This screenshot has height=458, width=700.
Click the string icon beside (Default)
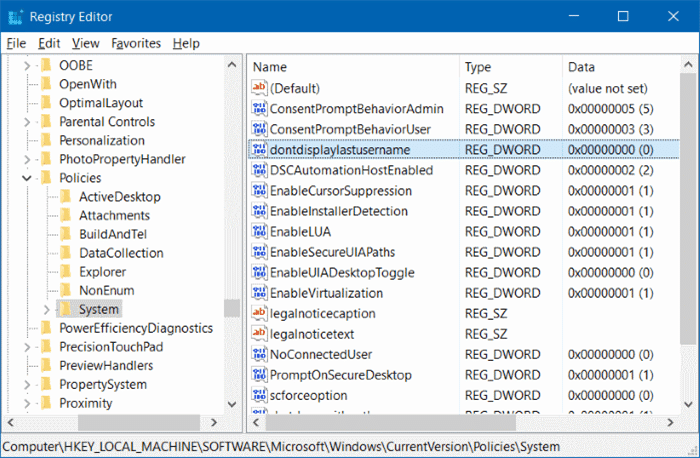click(259, 88)
